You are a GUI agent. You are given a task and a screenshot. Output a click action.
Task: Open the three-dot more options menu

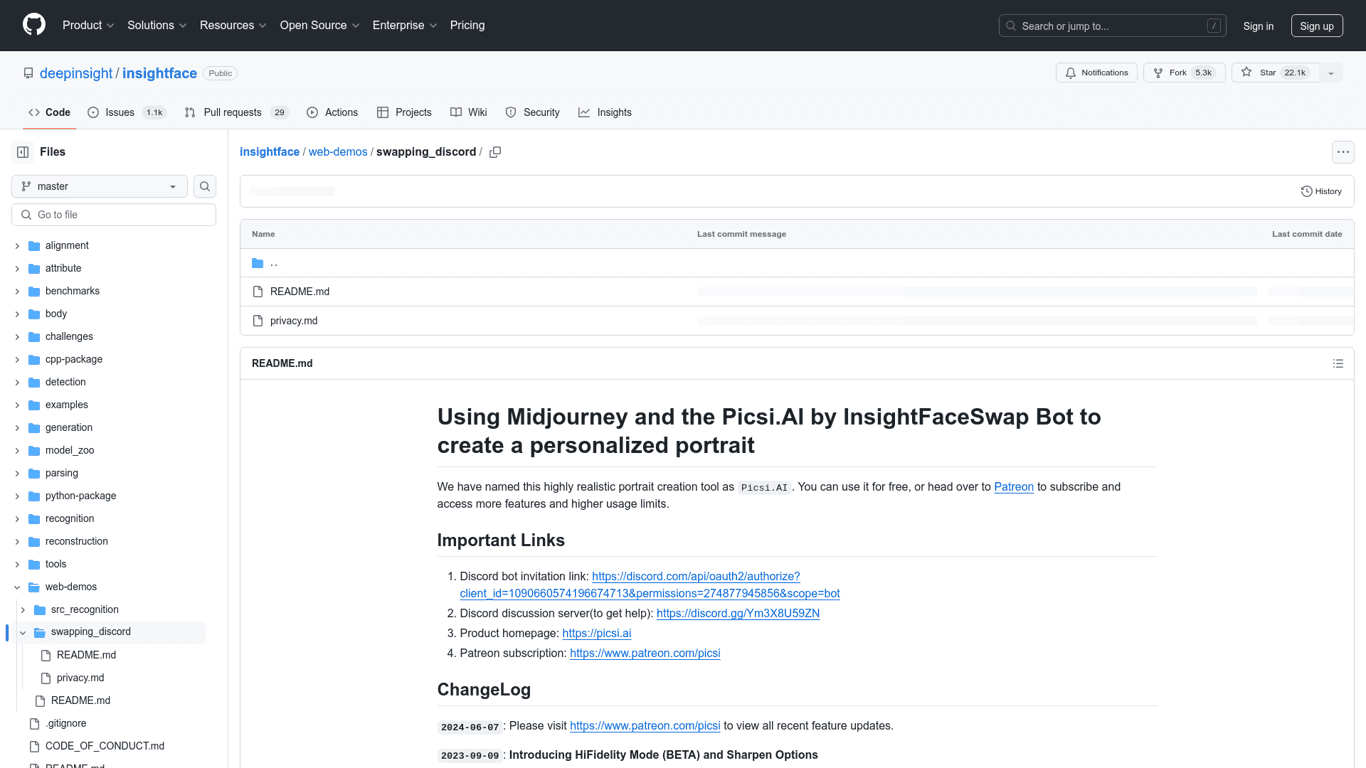click(x=1342, y=152)
